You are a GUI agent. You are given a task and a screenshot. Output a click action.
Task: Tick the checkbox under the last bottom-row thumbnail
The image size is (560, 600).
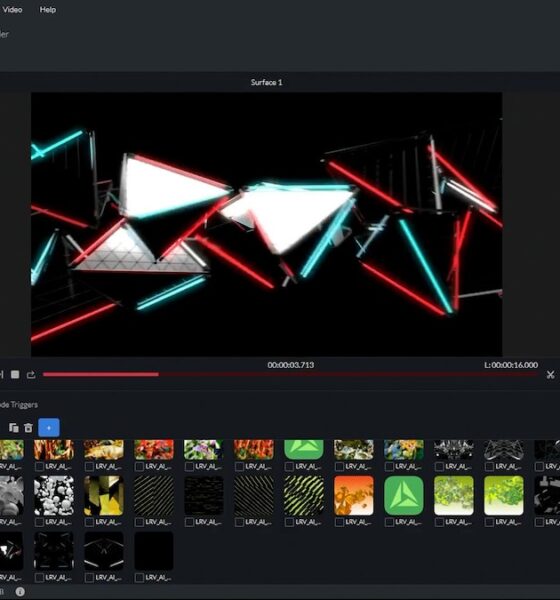coord(139,577)
